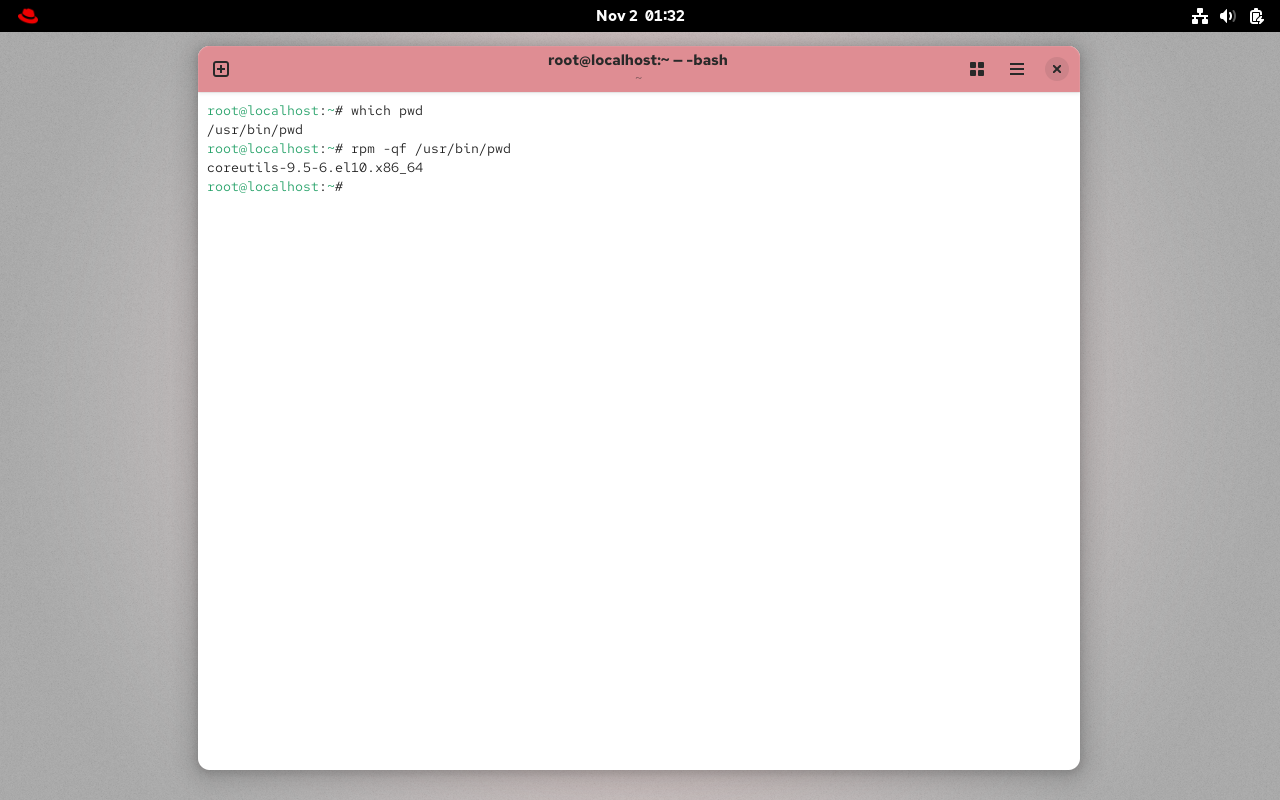Click the coreutils-9.5-6.el10.x86_64 package text

click(x=315, y=167)
